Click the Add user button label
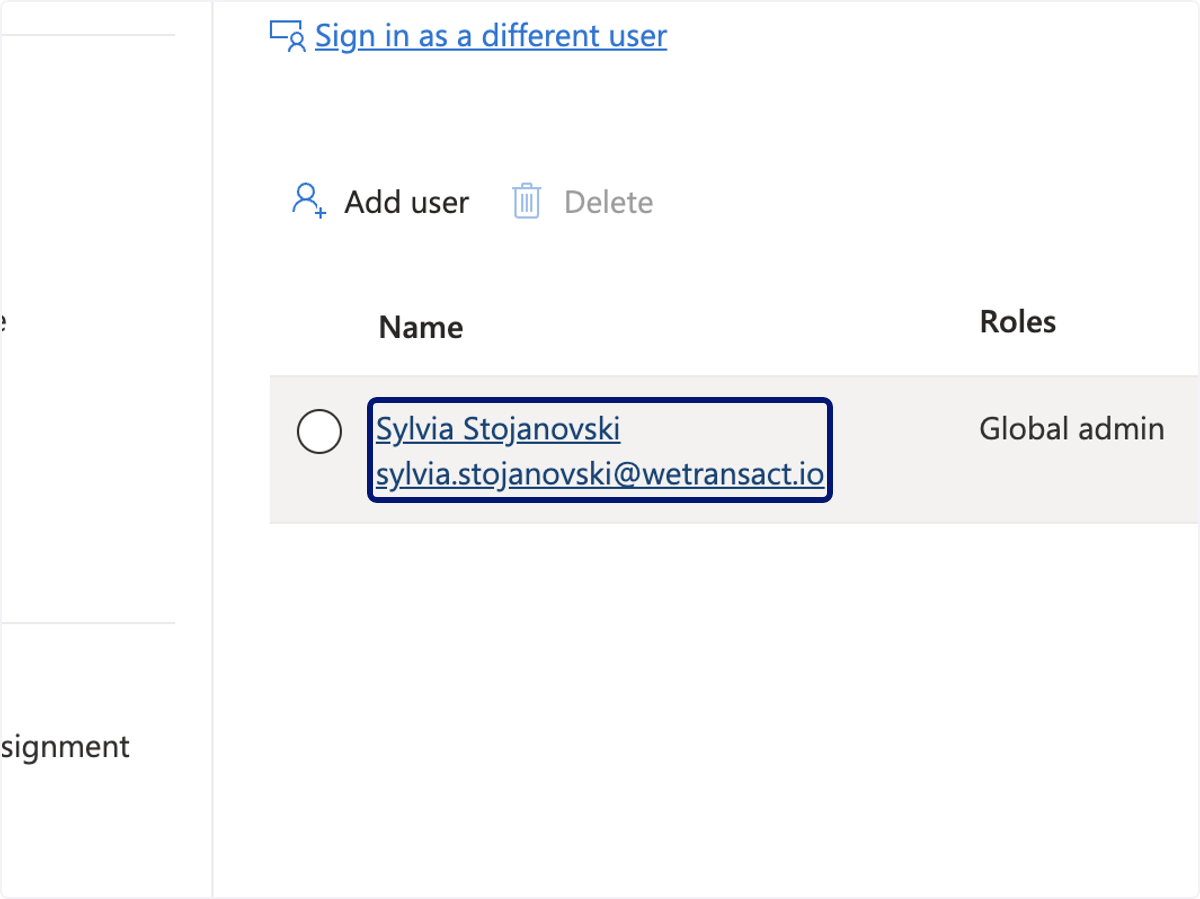 pos(407,203)
